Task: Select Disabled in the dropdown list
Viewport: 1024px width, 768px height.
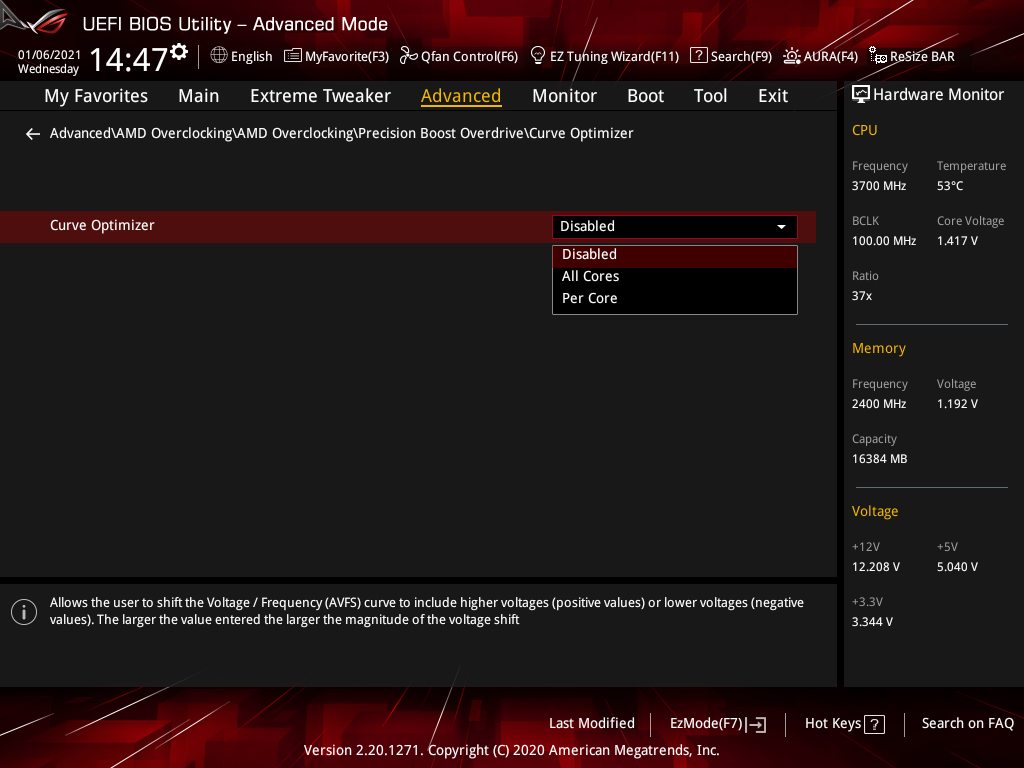Action: 675,255
